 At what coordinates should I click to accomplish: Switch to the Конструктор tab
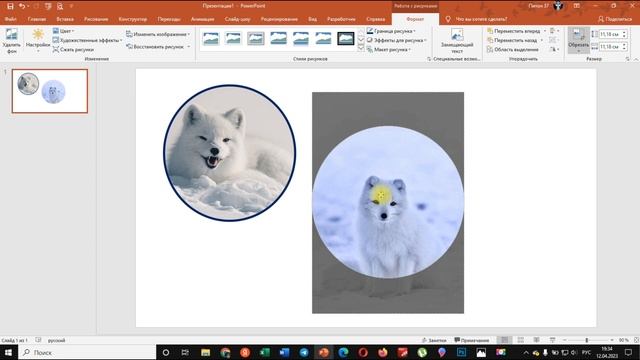pos(133,19)
